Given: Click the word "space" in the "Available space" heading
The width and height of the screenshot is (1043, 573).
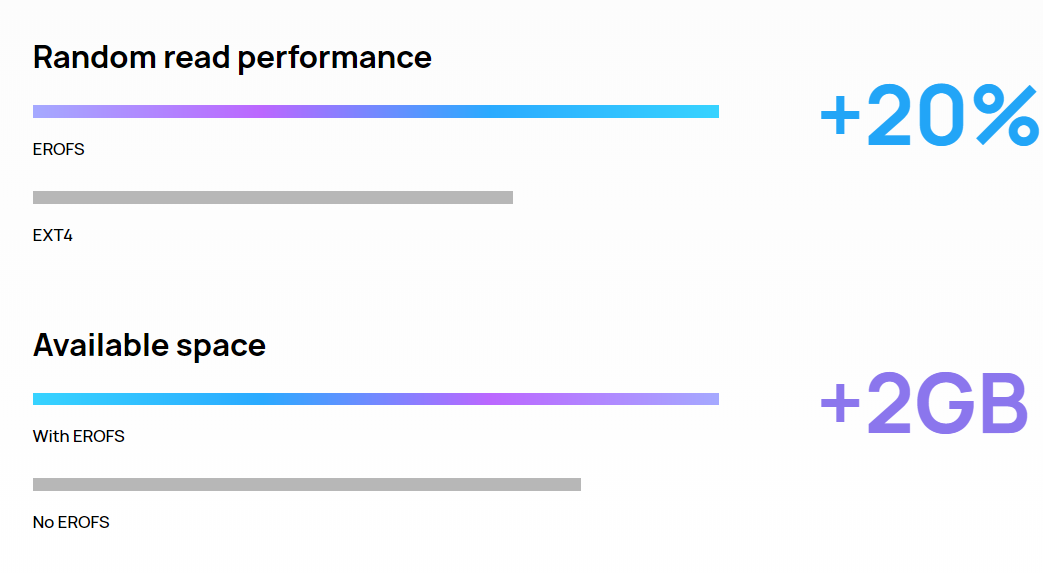Looking at the screenshot, I should (x=222, y=347).
